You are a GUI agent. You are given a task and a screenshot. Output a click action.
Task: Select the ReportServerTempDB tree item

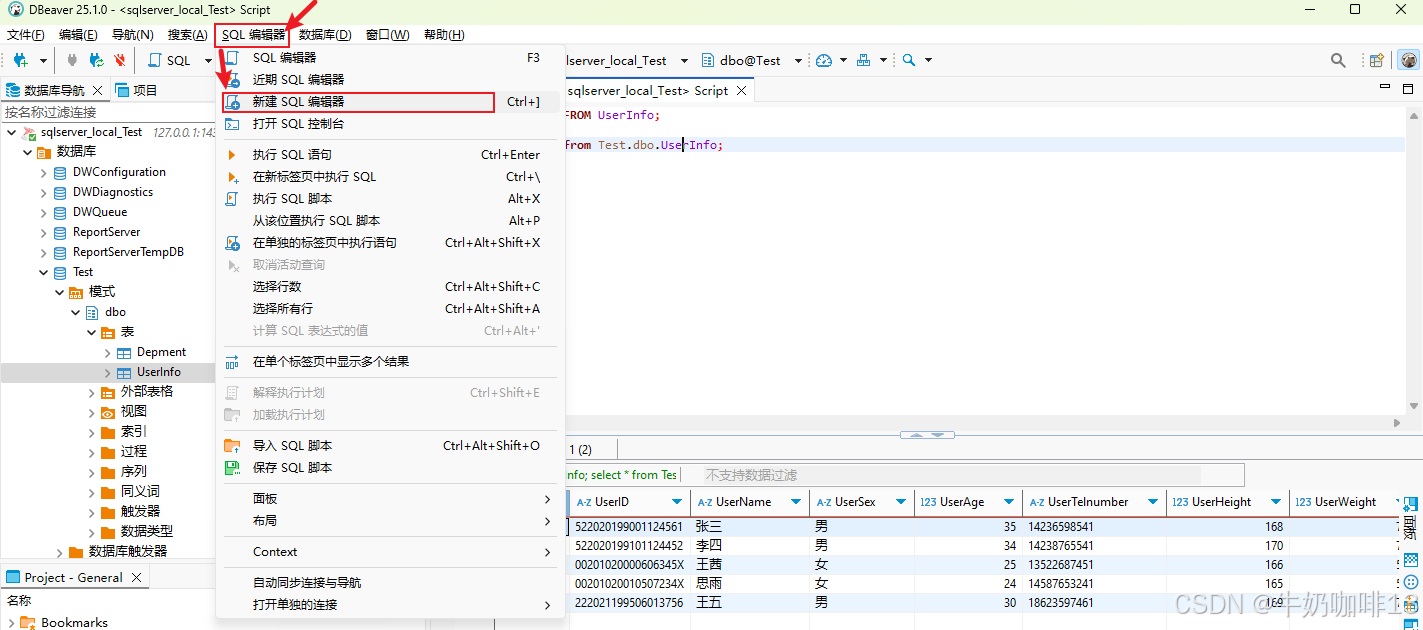click(128, 252)
